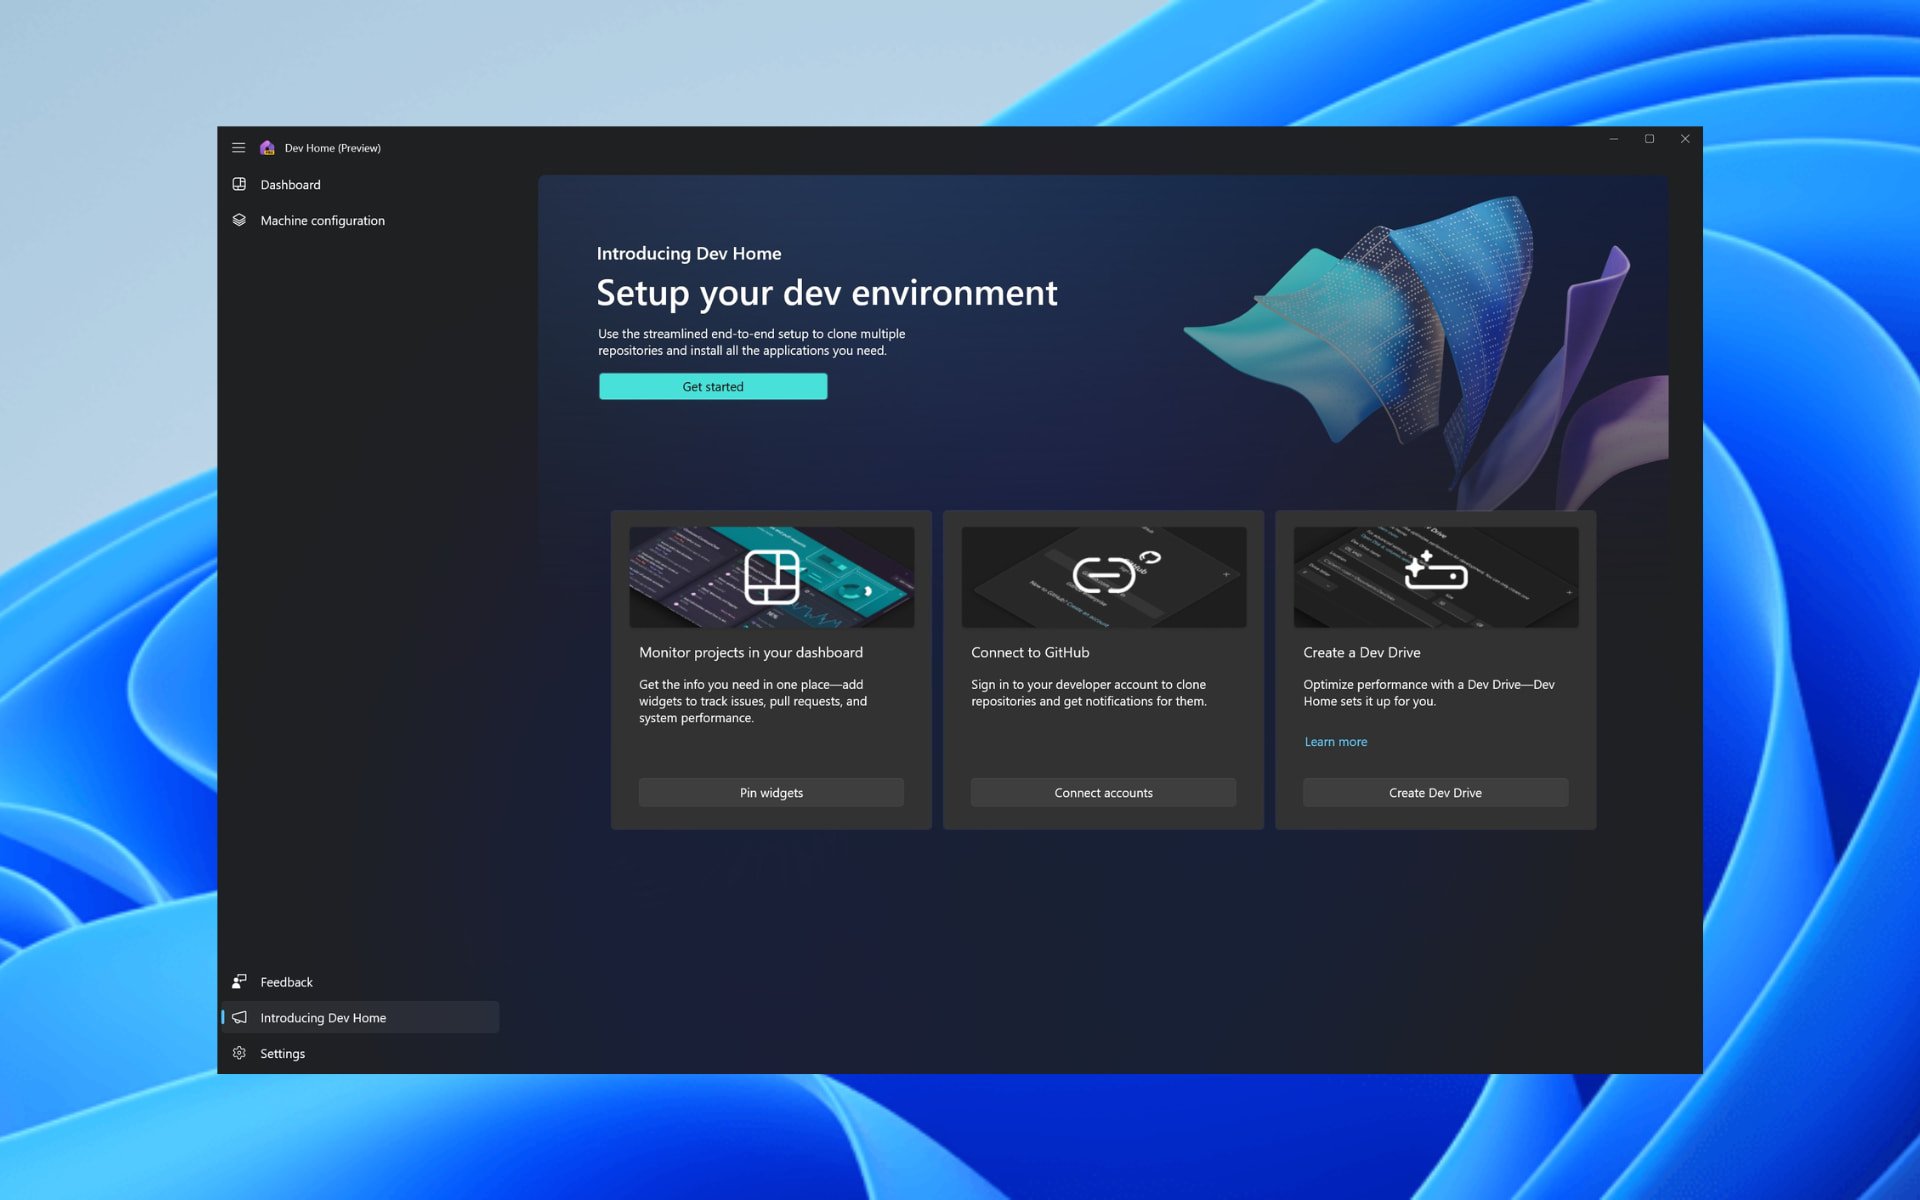The height and width of the screenshot is (1200, 1920).
Task: Click the Pin widgets button
Action: coord(771,792)
